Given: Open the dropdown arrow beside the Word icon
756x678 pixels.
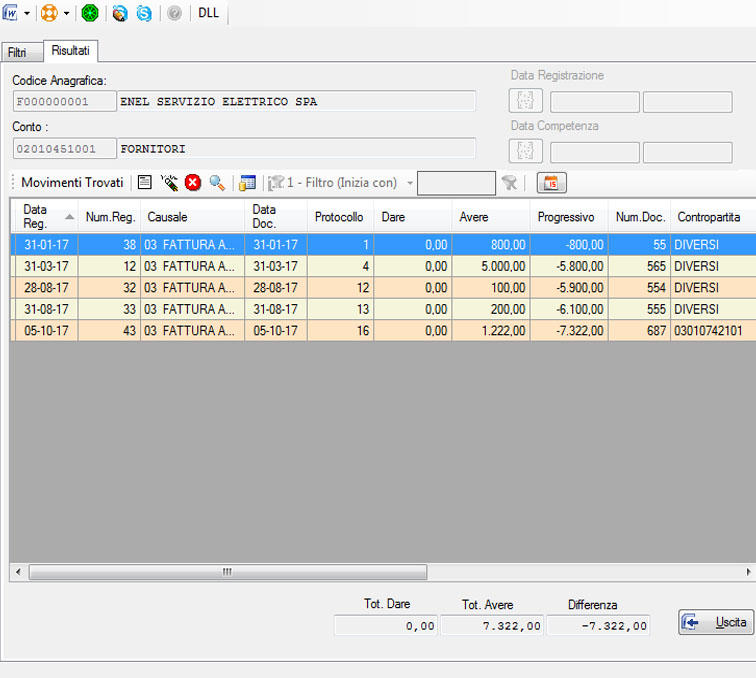Looking at the screenshot, I should click(x=27, y=14).
